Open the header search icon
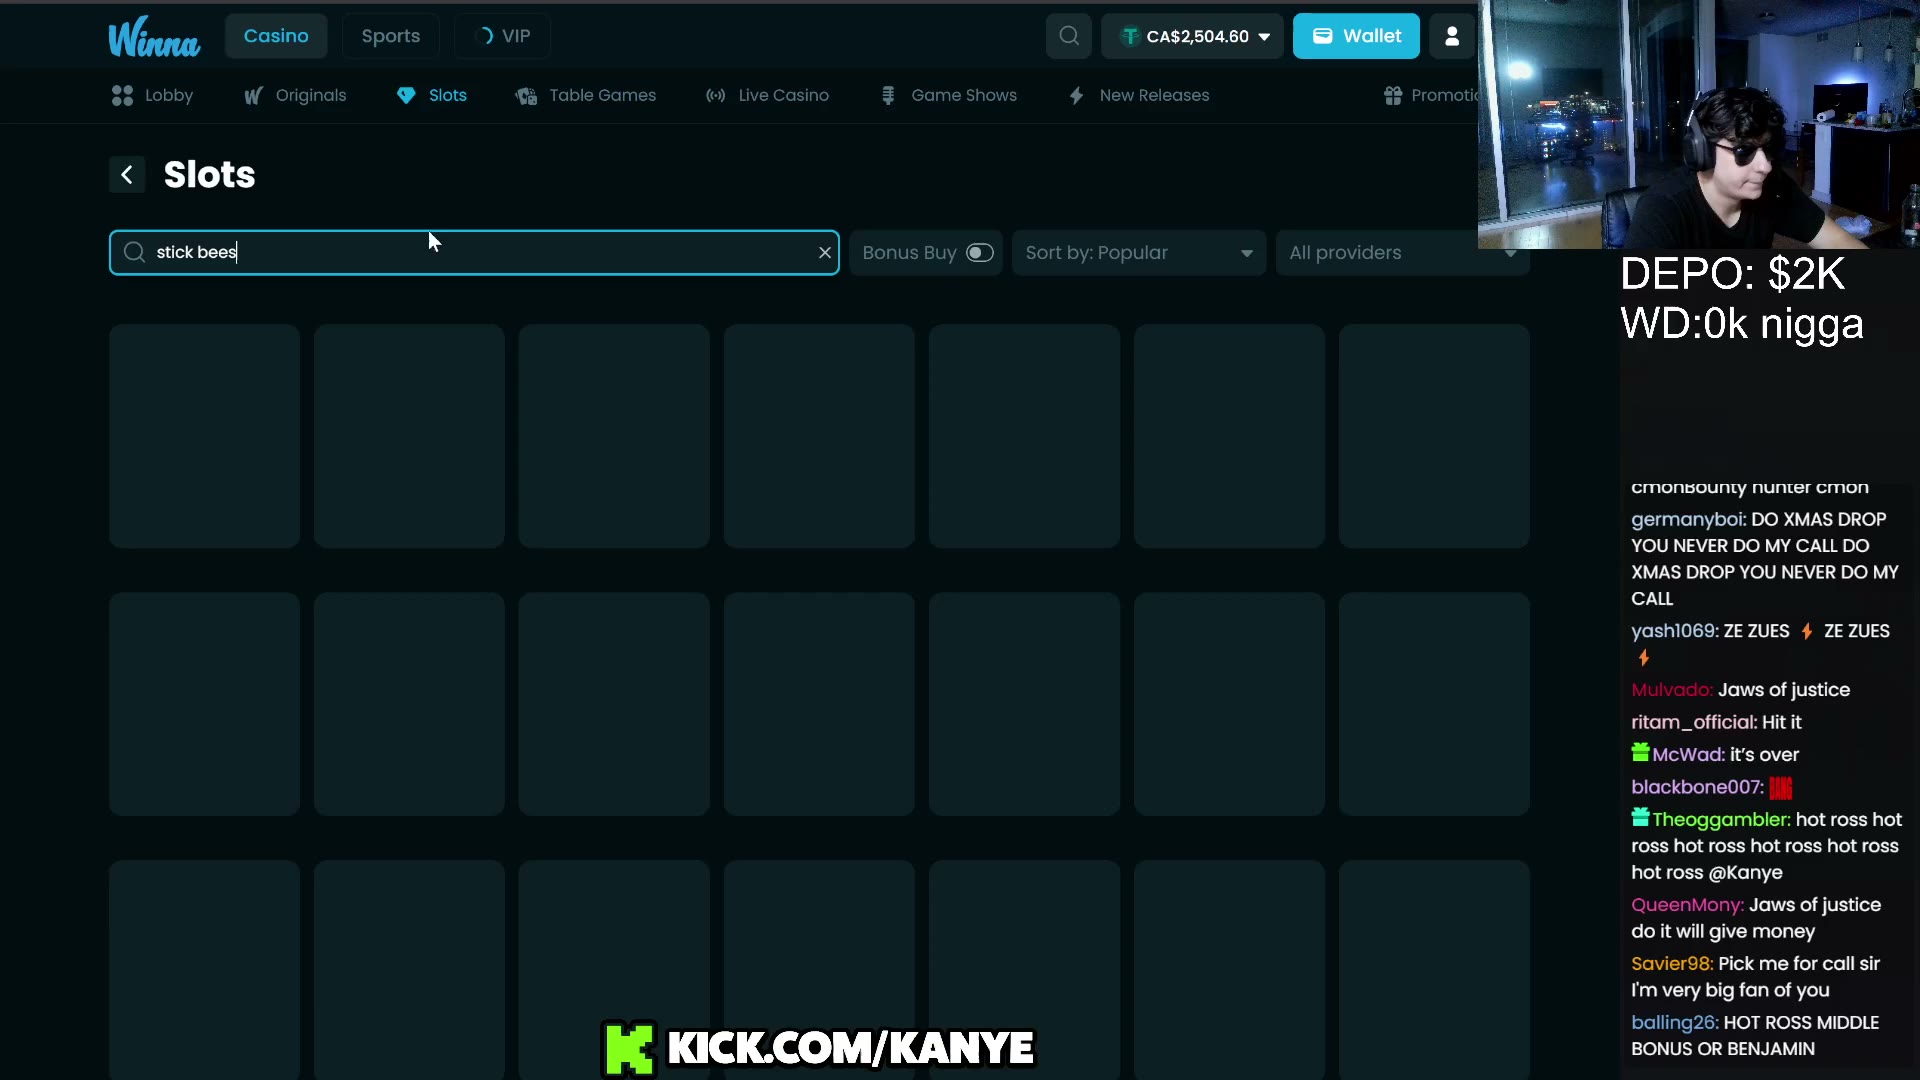Viewport: 1920px width, 1080px height. pos(1069,36)
